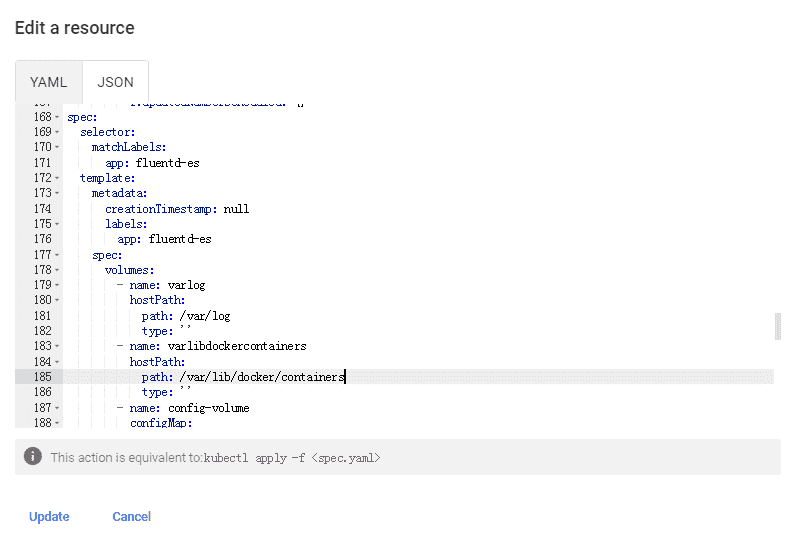This screenshot has height=535, width=797.
Task: Click 'template:' key on line 172
Action: (107, 178)
